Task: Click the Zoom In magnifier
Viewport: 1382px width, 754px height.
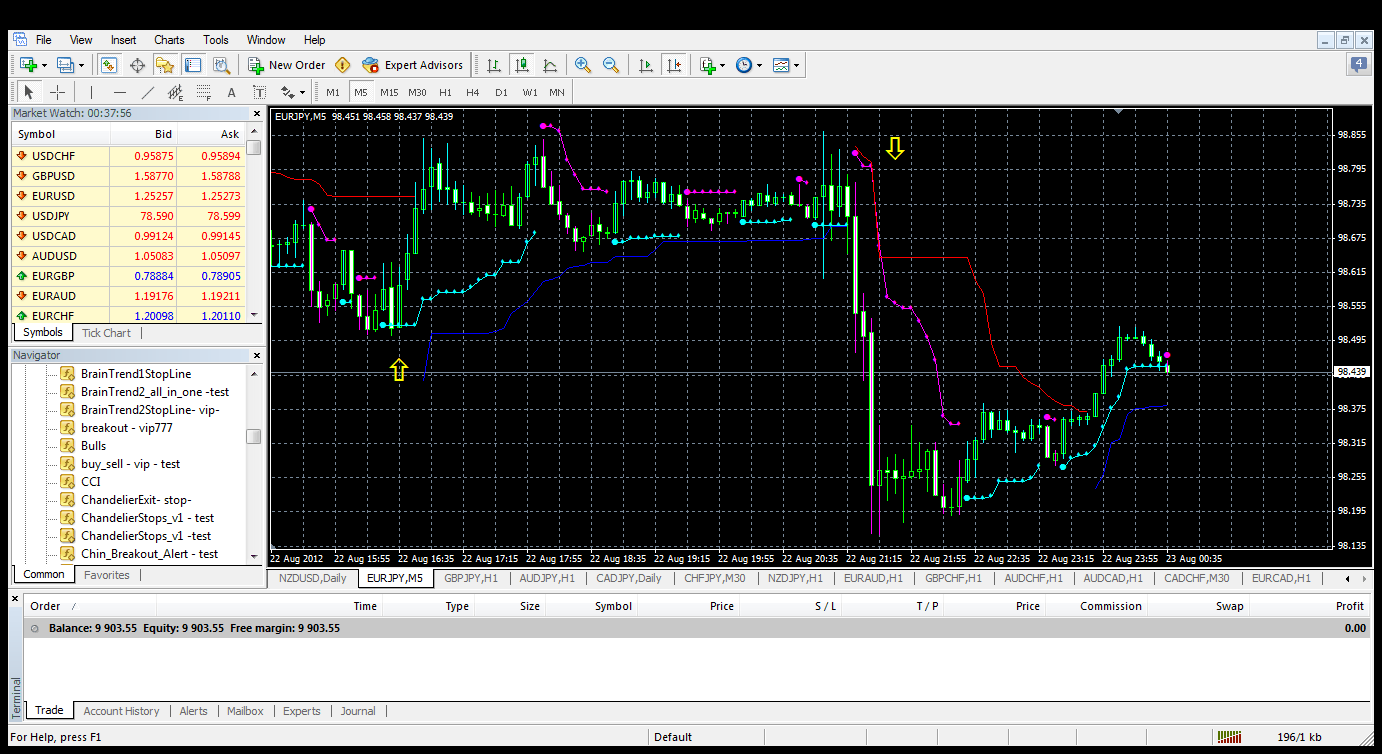Action: [582, 65]
